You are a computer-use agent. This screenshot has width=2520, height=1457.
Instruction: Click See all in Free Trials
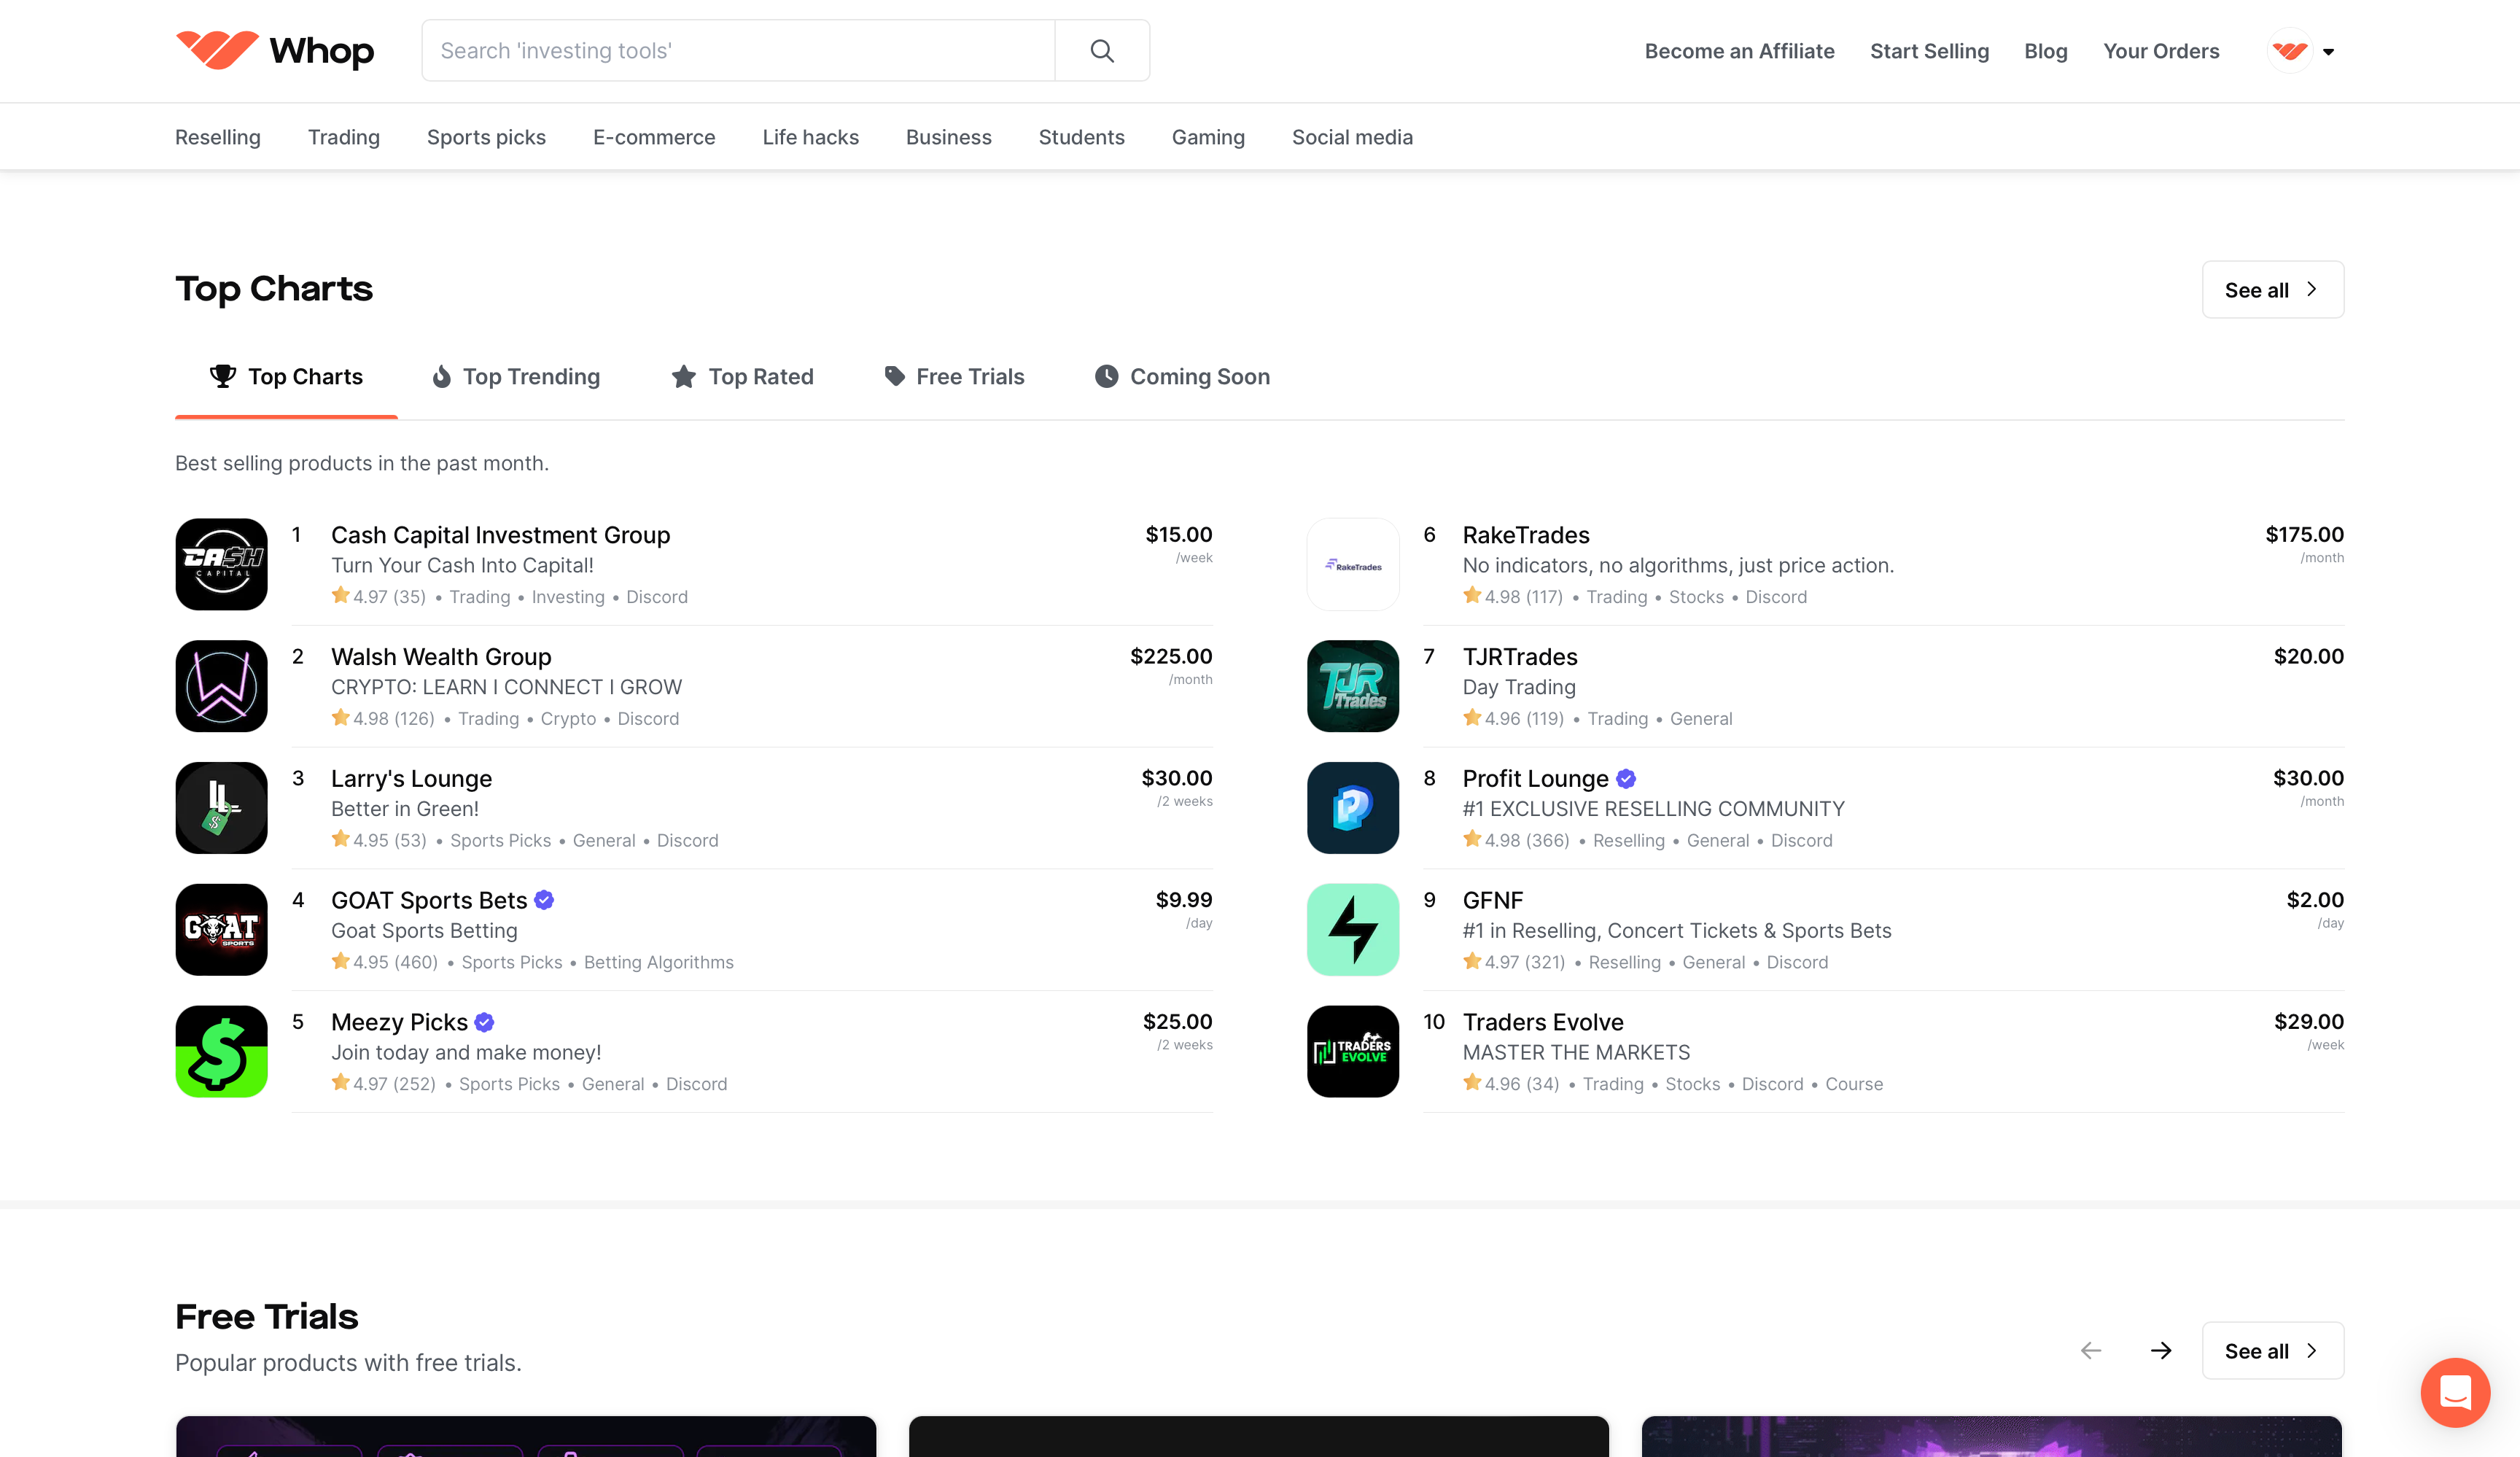(x=2271, y=1351)
